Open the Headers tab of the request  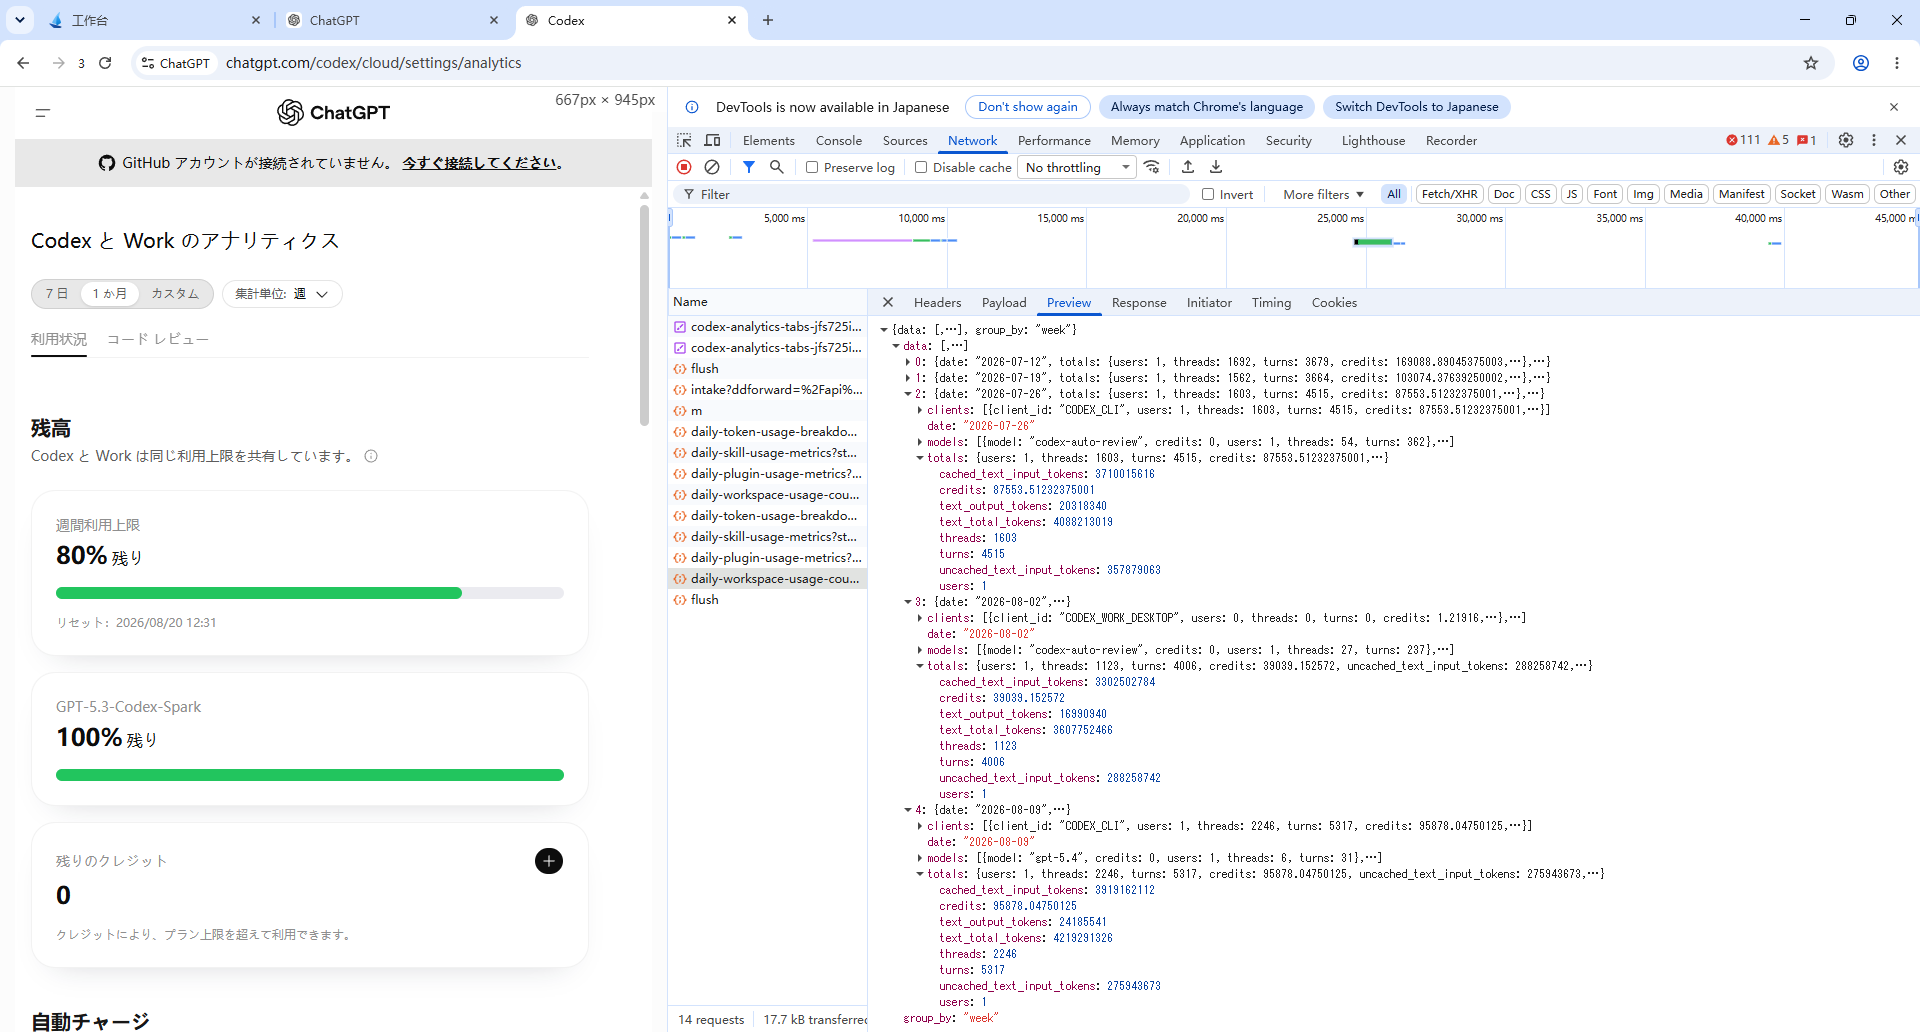tap(937, 303)
